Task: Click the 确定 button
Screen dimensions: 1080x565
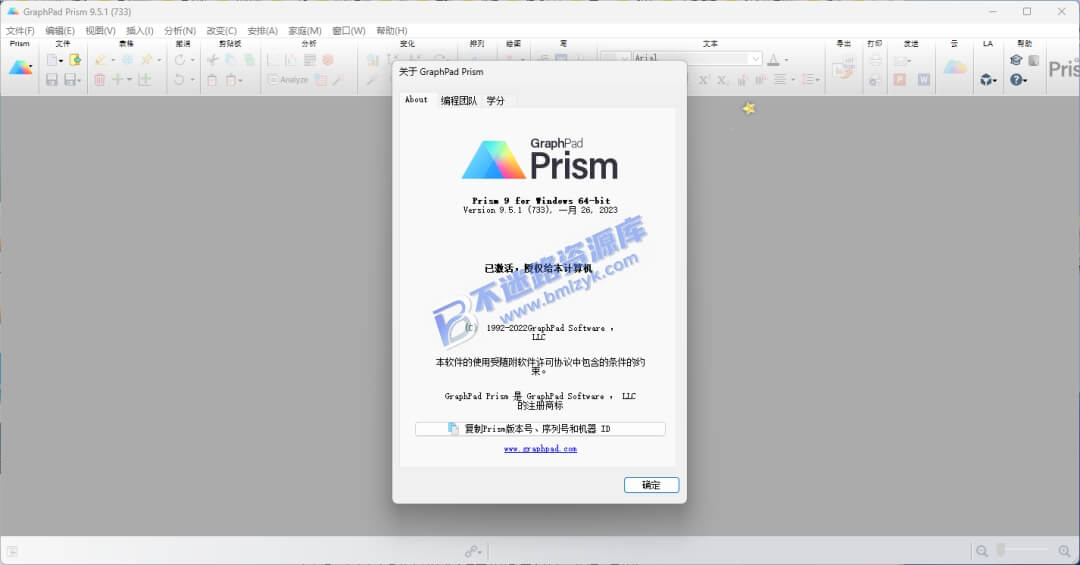Action: pyautogui.click(x=651, y=485)
